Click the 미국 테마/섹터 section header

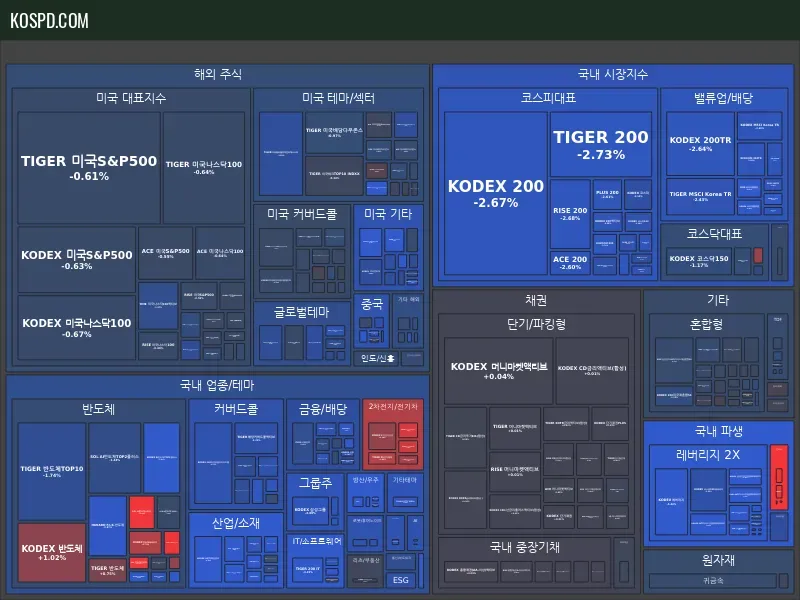pyautogui.click(x=338, y=98)
